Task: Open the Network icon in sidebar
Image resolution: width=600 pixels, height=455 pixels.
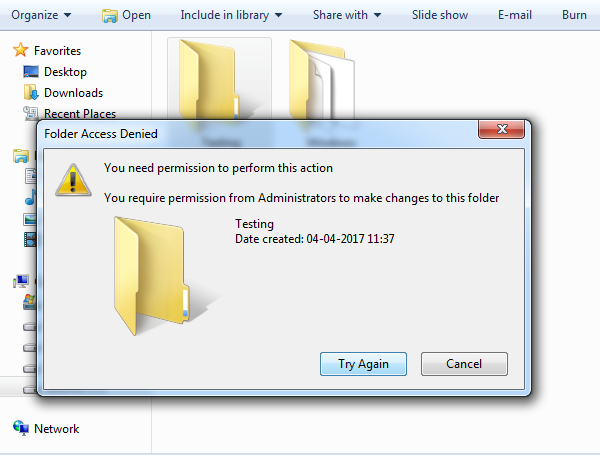Action: (21, 428)
